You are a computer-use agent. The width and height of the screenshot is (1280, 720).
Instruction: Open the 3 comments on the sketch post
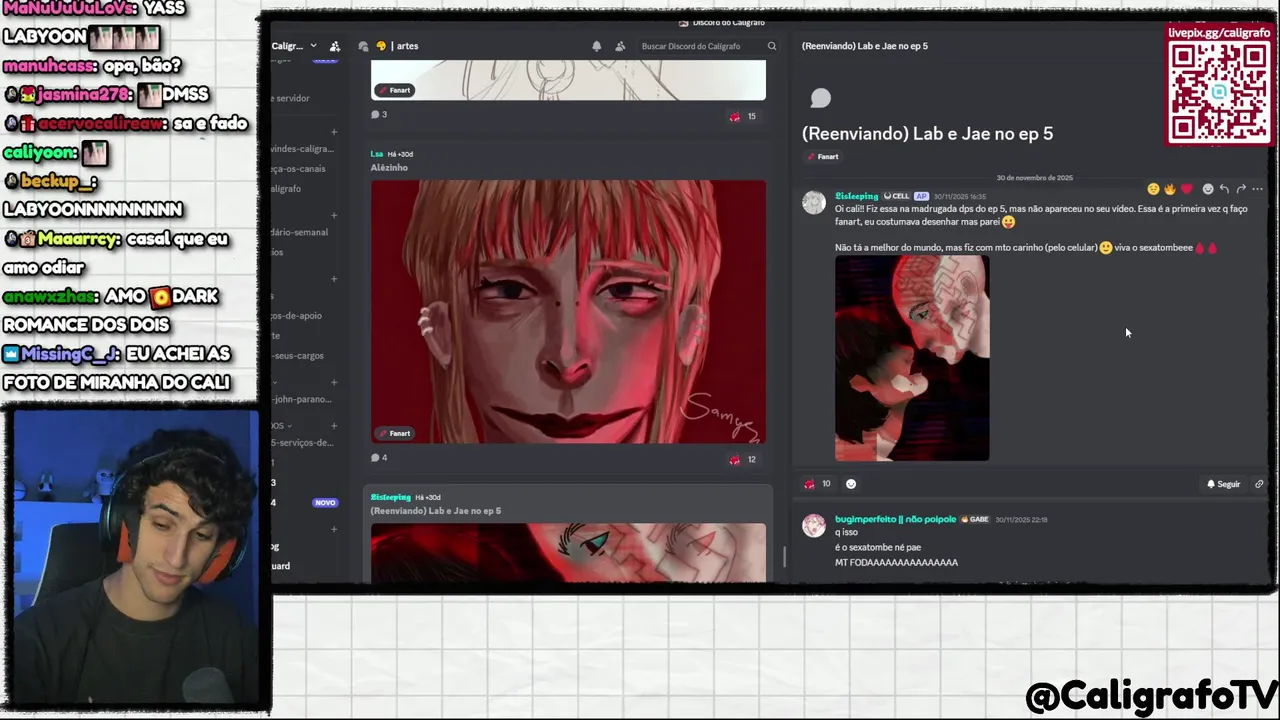(x=379, y=114)
